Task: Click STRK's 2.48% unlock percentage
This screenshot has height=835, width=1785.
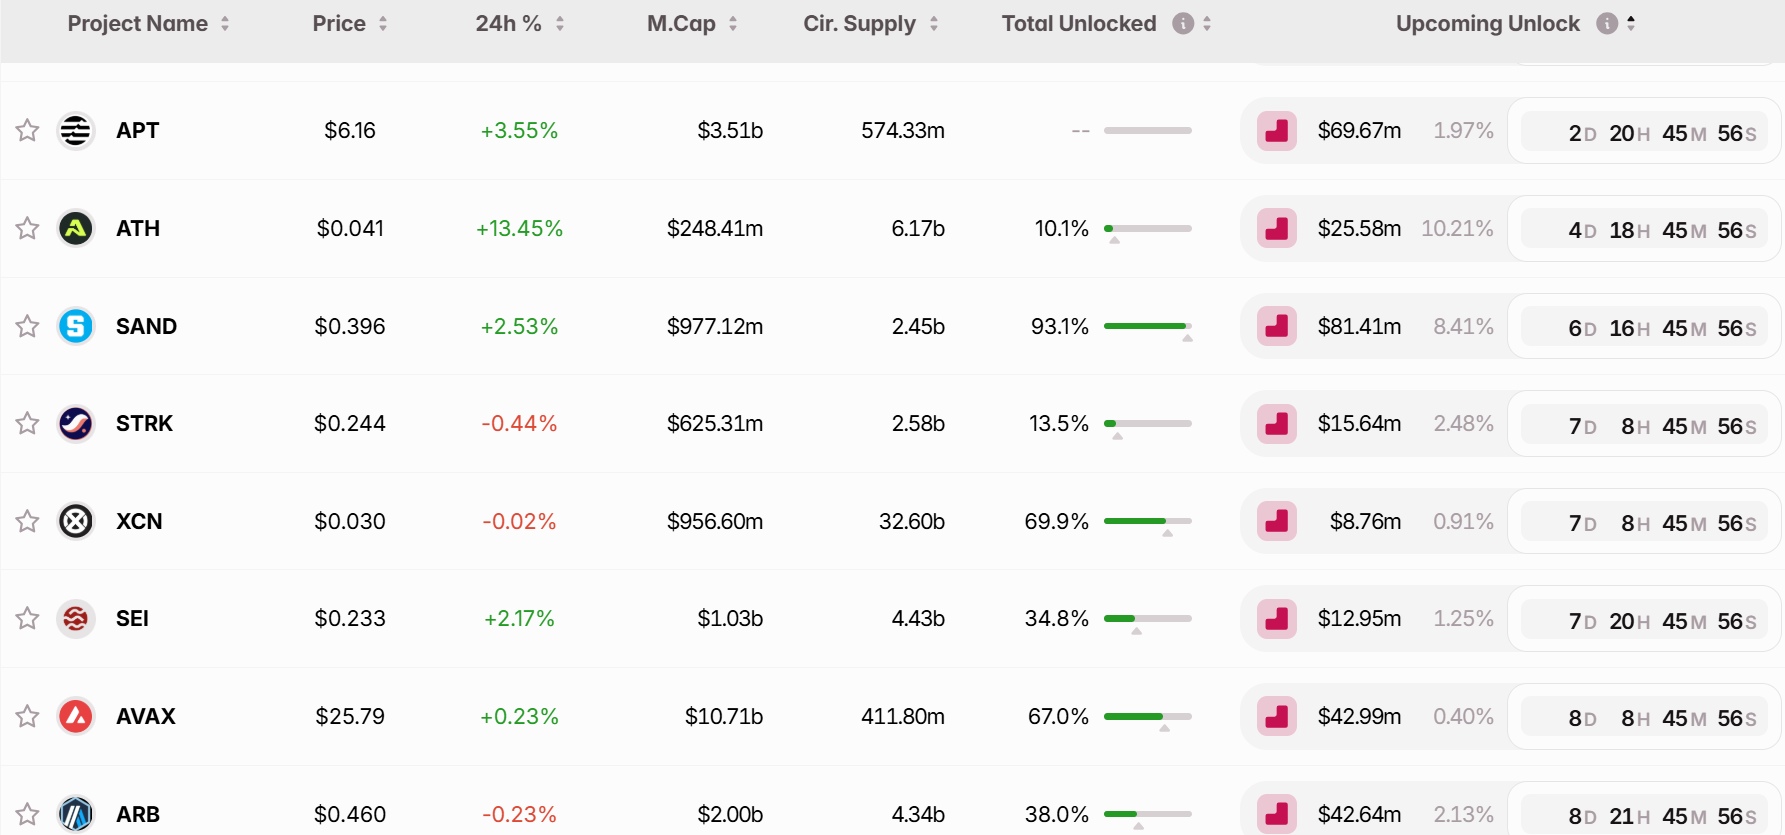Action: (1463, 424)
